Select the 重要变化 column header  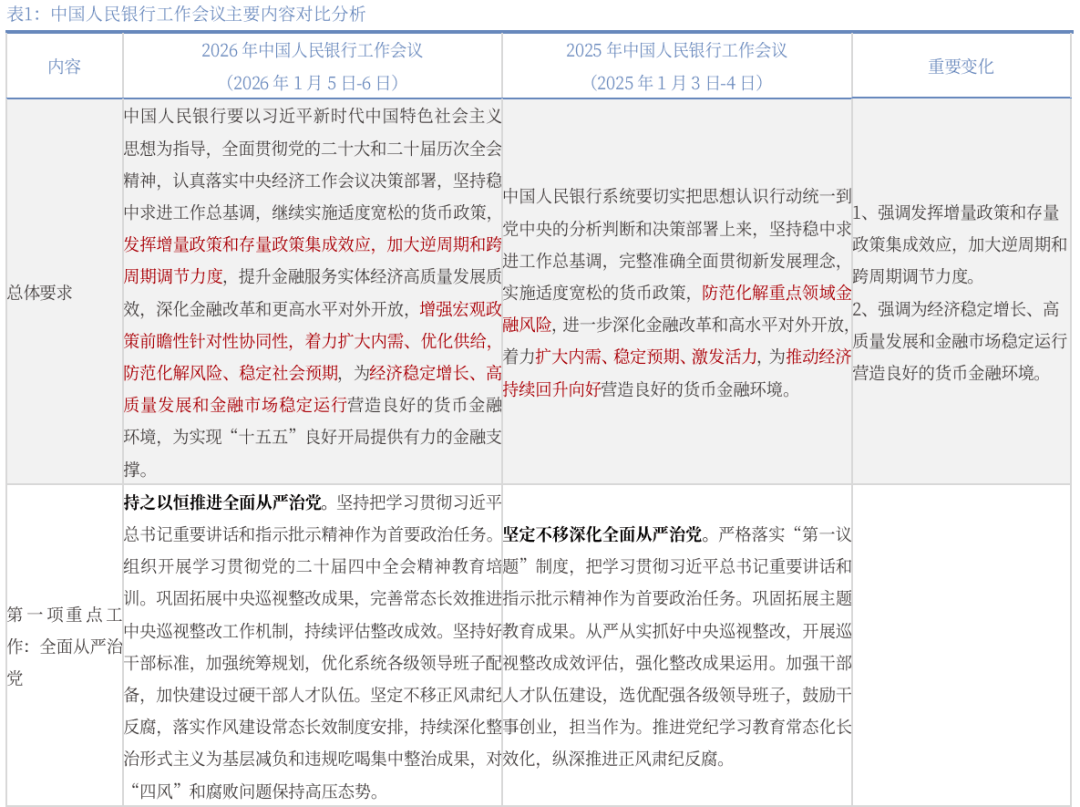tap(962, 67)
